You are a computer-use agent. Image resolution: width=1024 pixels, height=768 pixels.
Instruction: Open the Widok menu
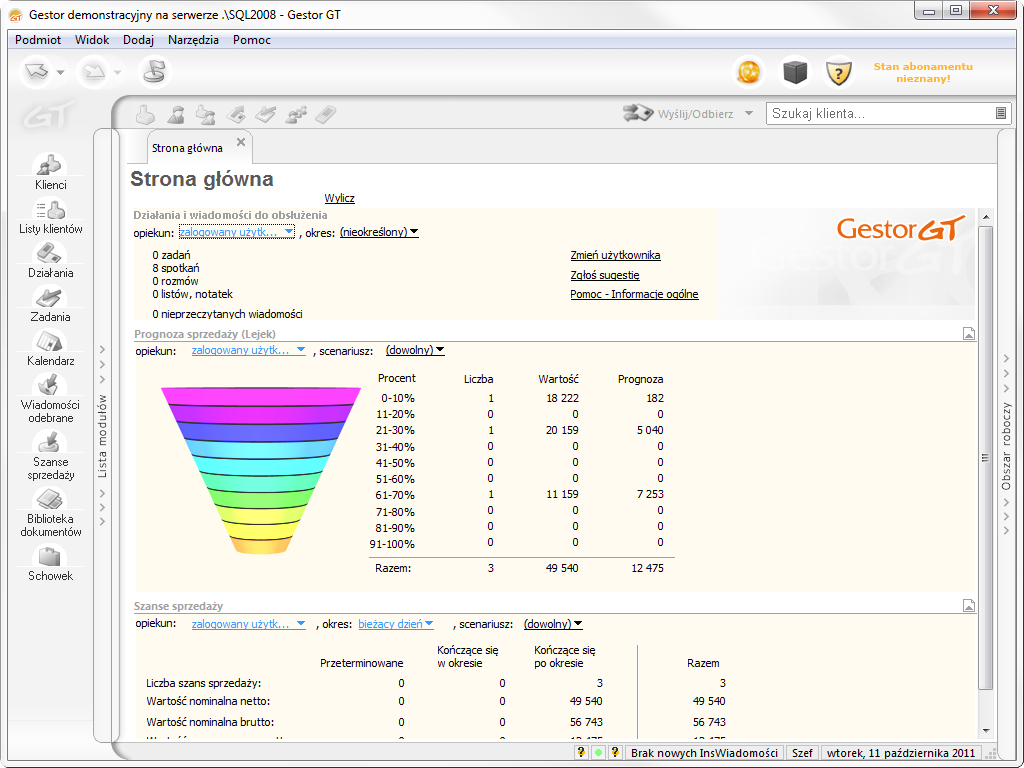coord(92,40)
